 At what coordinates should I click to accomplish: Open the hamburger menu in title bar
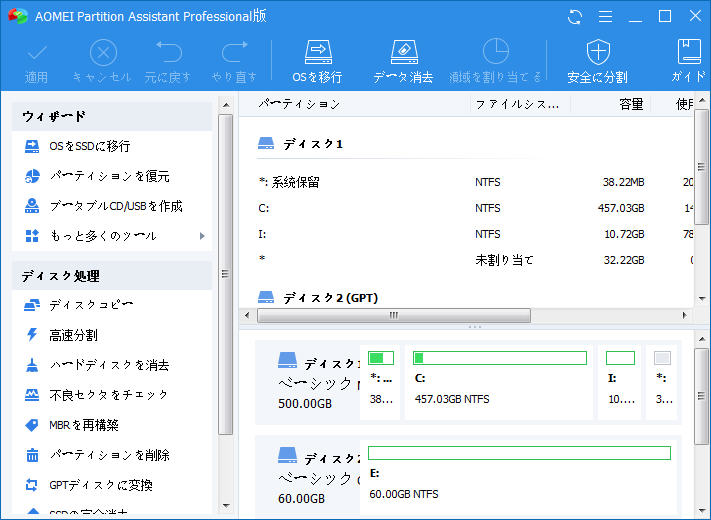605,17
